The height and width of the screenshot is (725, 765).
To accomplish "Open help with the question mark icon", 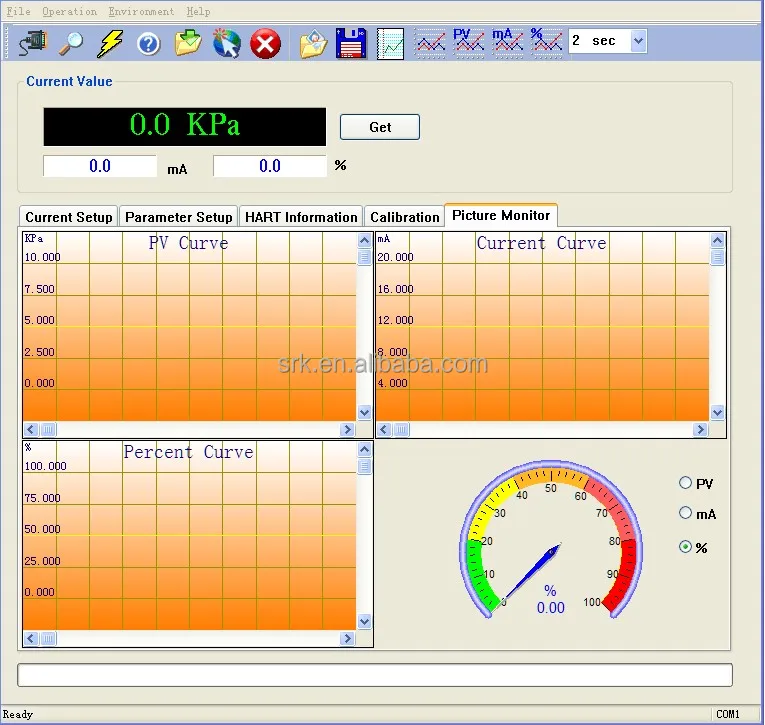I will 148,44.
